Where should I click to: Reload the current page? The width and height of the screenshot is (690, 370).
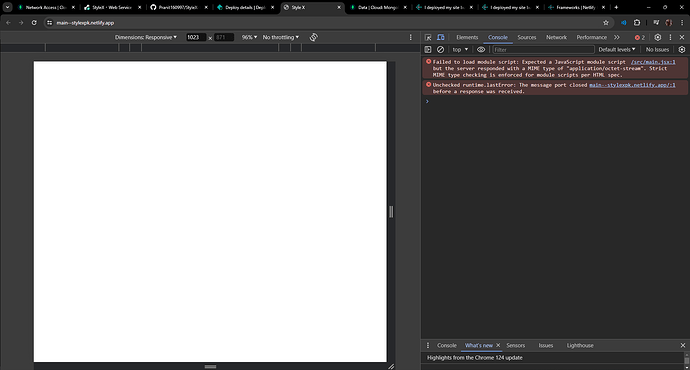[x=34, y=23]
